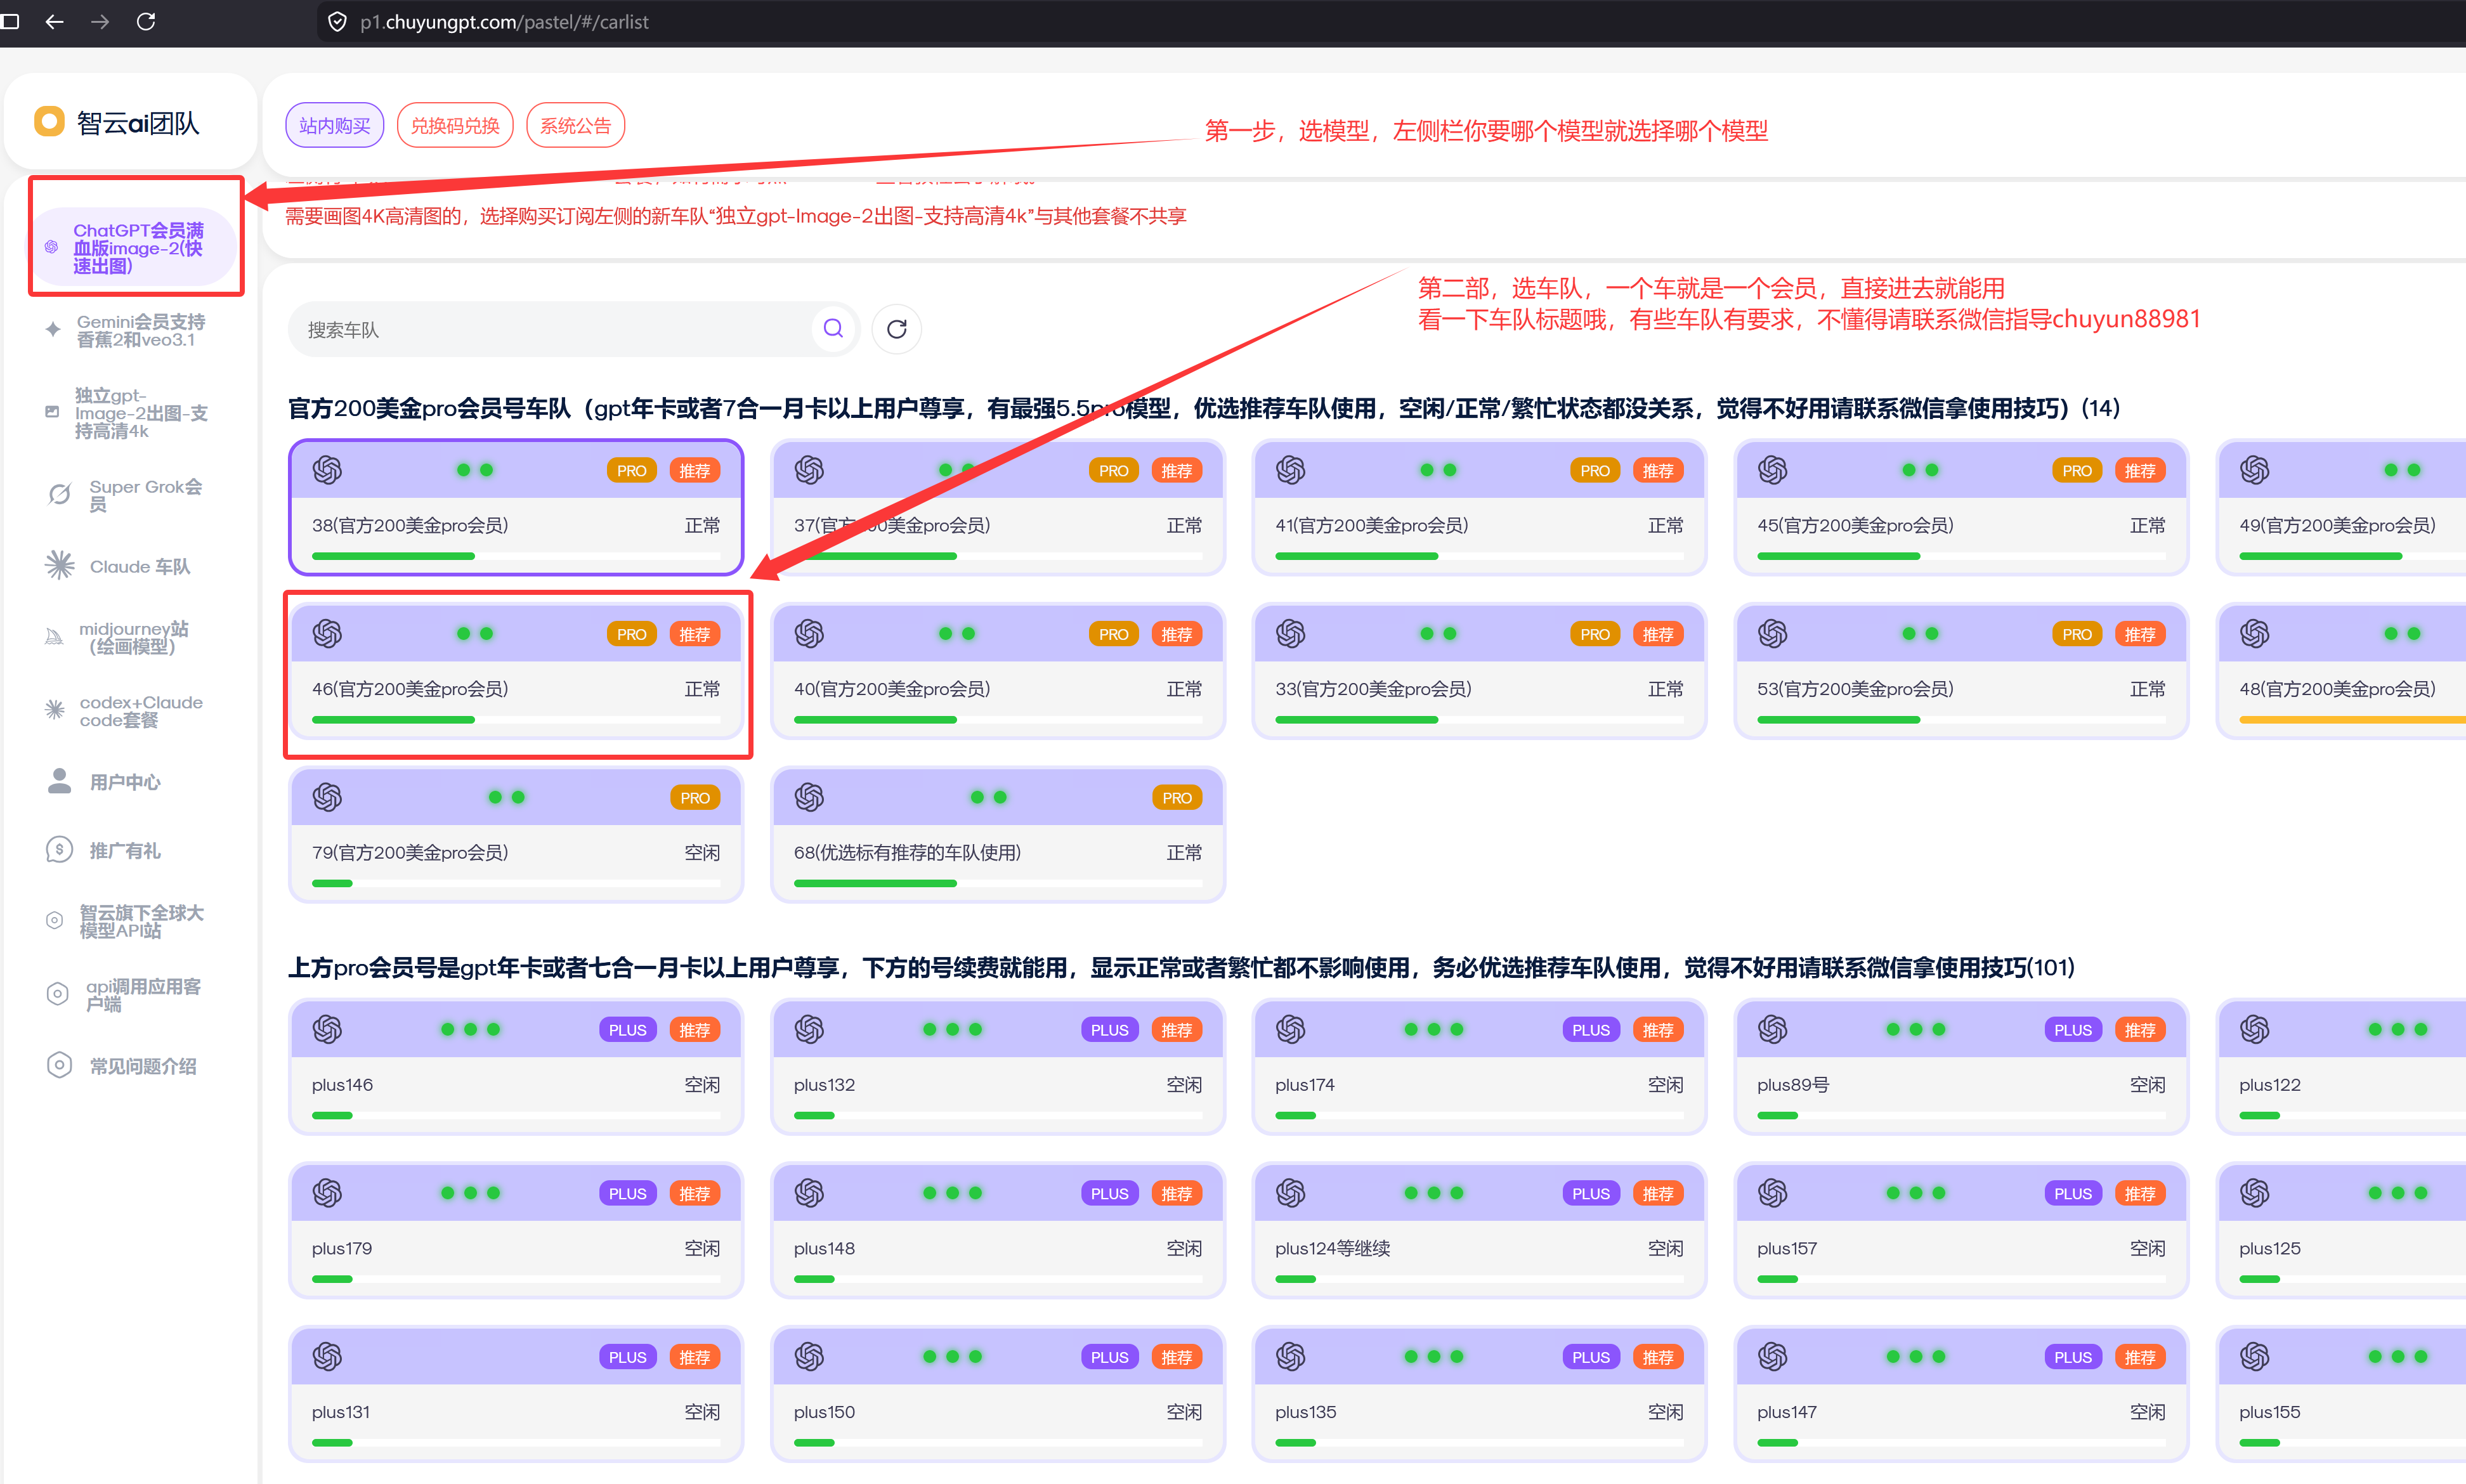Click the icon beside codex+Claude code套餐
The width and height of the screenshot is (2466, 1484).
(55, 710)
